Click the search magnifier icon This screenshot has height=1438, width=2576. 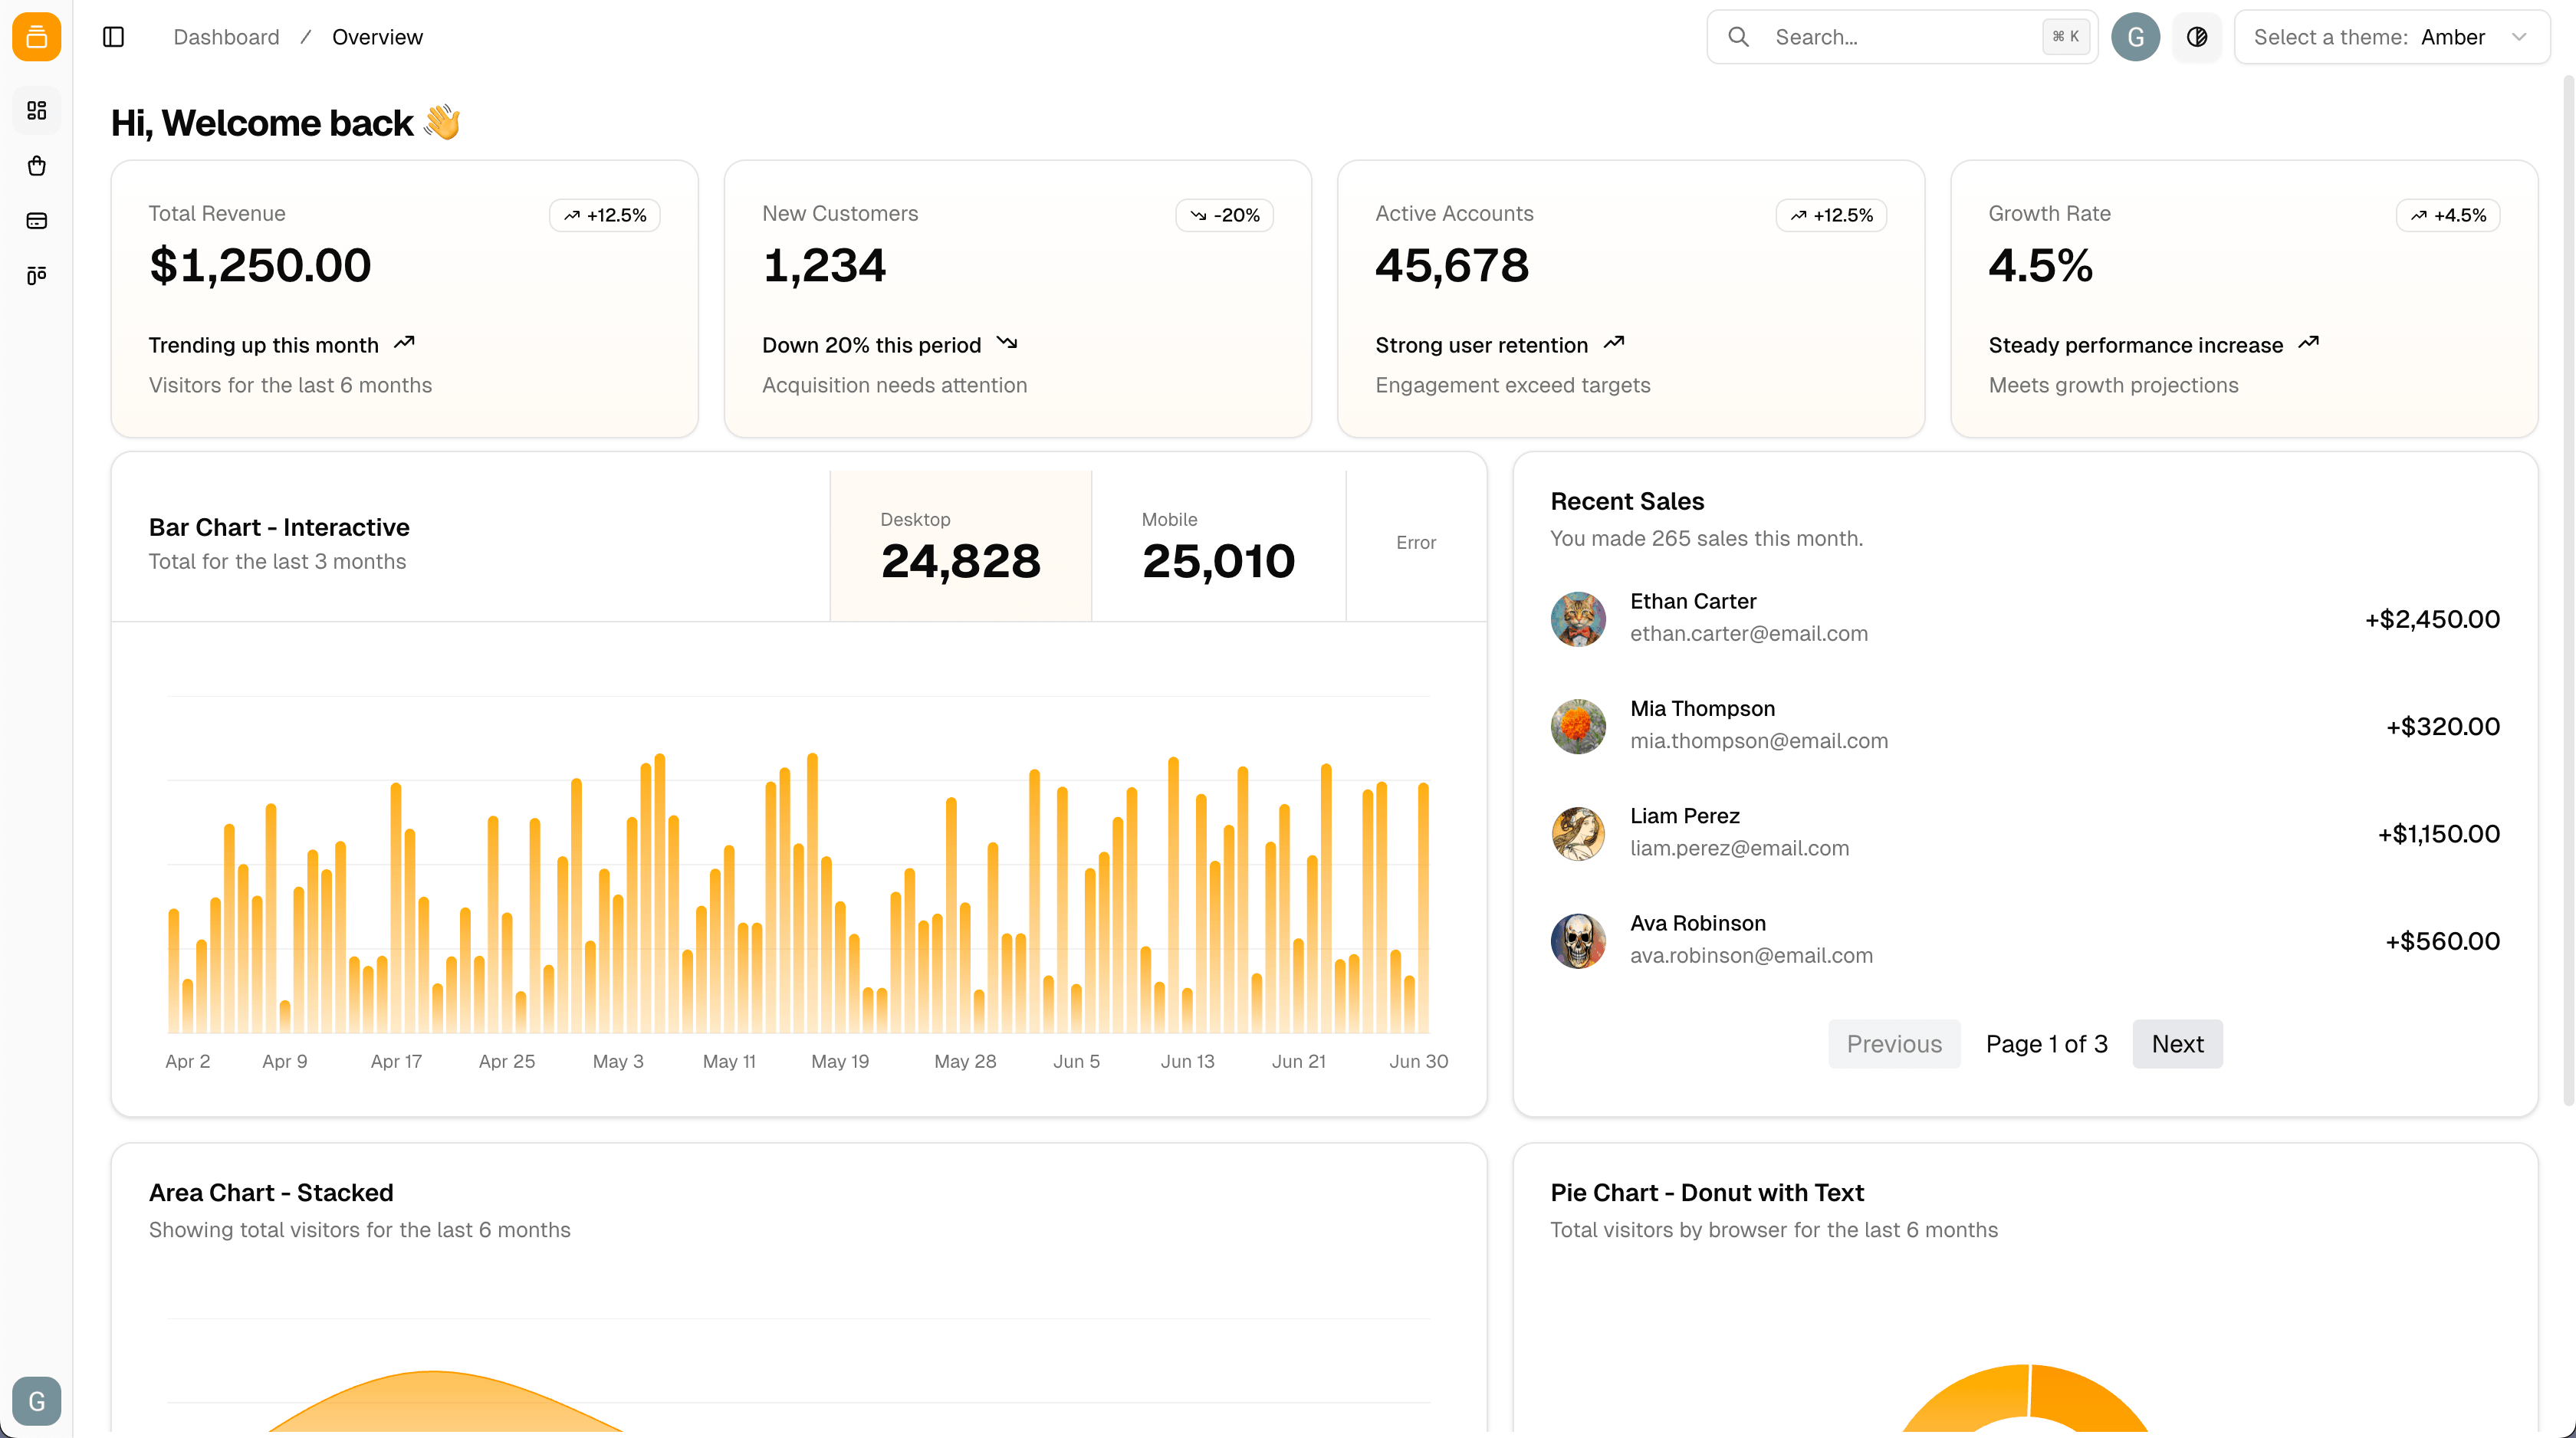click(1738, 37)
